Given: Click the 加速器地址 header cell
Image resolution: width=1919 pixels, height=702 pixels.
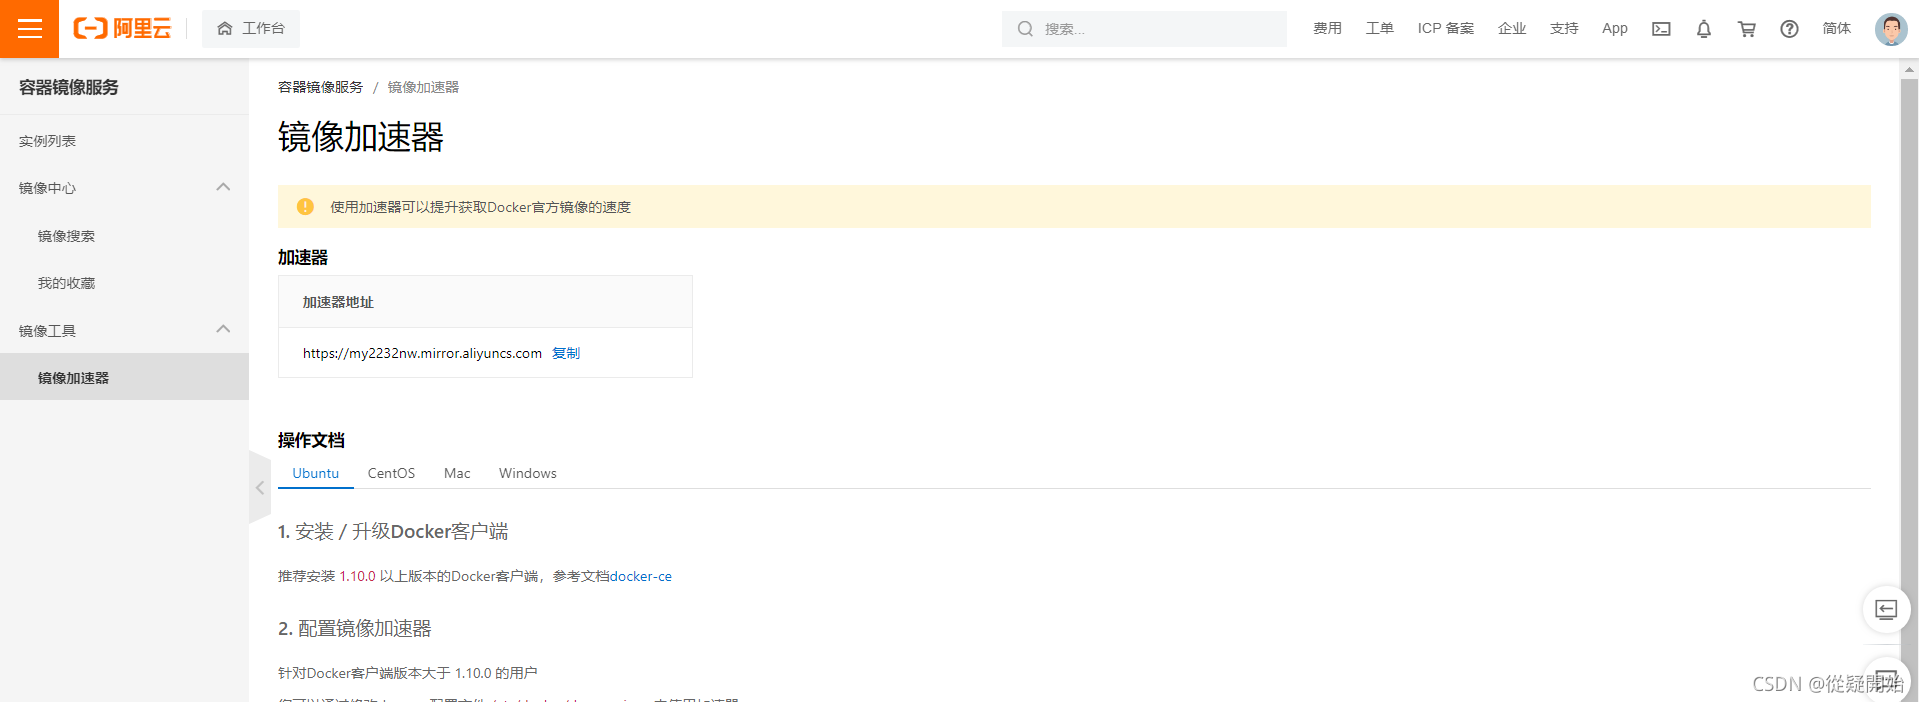Looking at the screenshot, I should coord(485,302).
